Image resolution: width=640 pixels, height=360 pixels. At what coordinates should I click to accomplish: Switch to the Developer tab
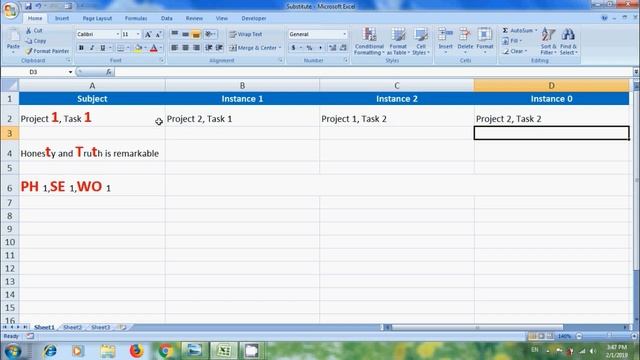click(x=253, y=18)
